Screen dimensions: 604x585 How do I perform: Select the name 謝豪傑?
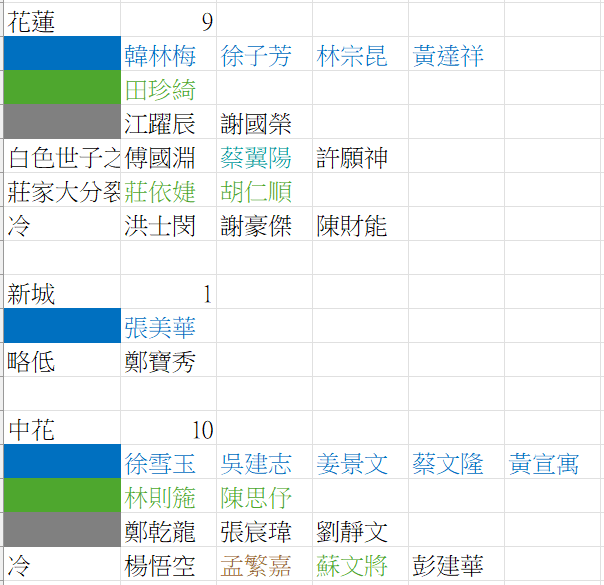(x=256, y=226)
